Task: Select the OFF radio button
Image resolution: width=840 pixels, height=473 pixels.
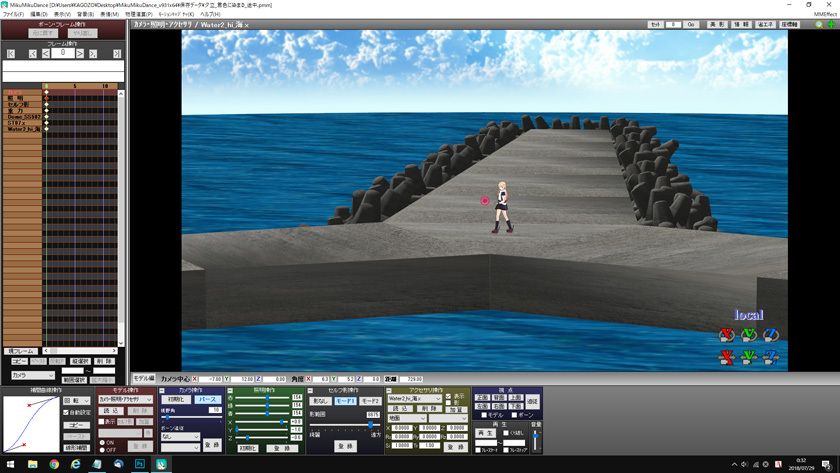Action: point(102,450)
